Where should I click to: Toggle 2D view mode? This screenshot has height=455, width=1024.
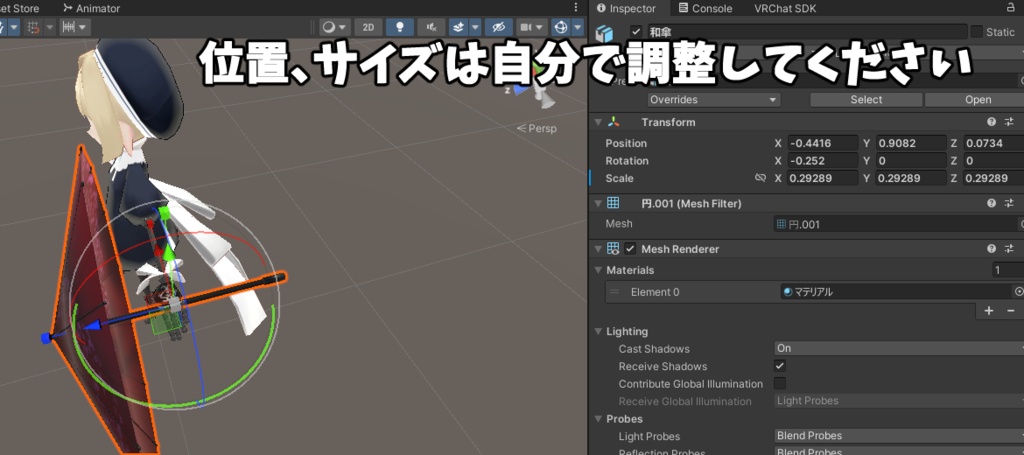pos(368,27)
